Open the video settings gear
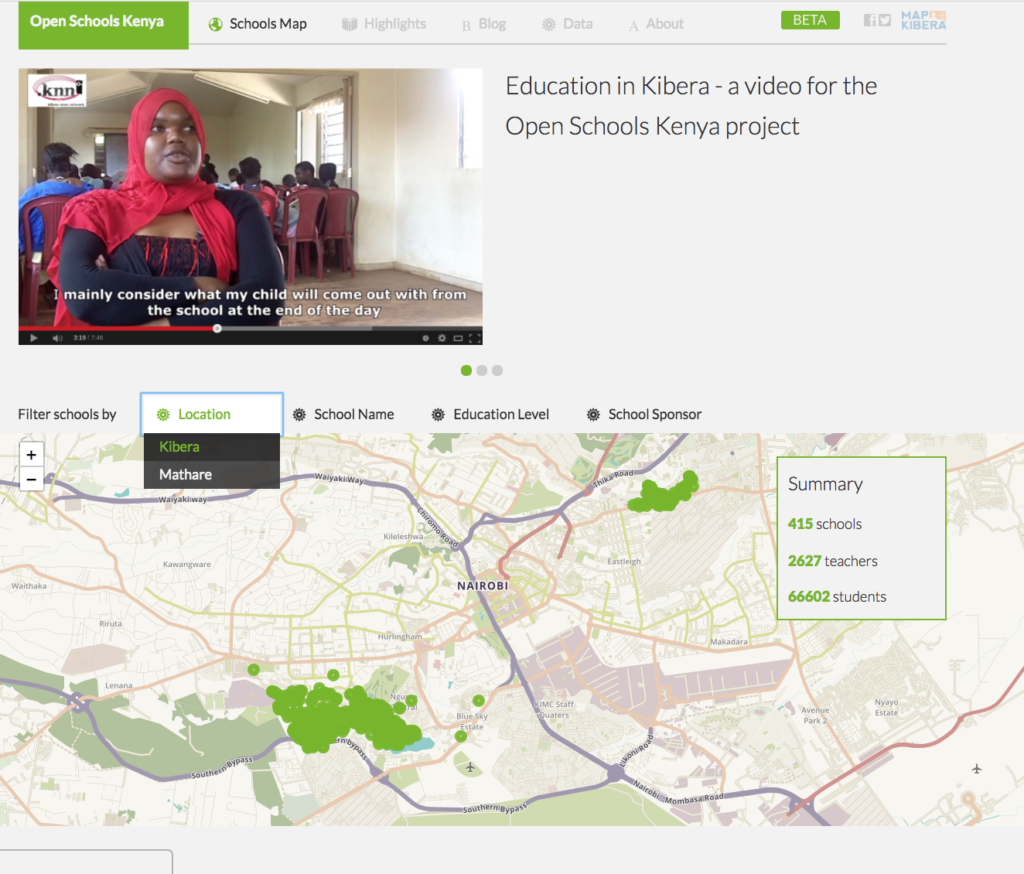 point(442,338)
